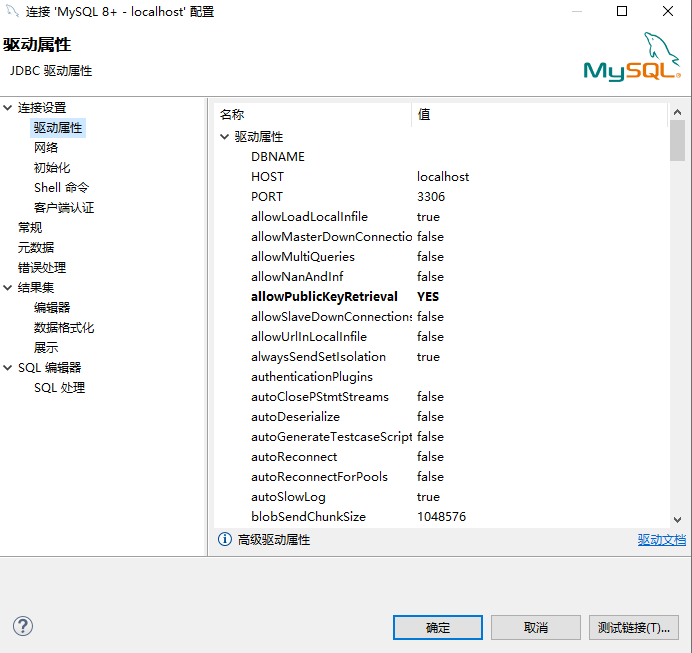Click the 3306 value of PORT
The image size is (692, 653).
point(431,196)
